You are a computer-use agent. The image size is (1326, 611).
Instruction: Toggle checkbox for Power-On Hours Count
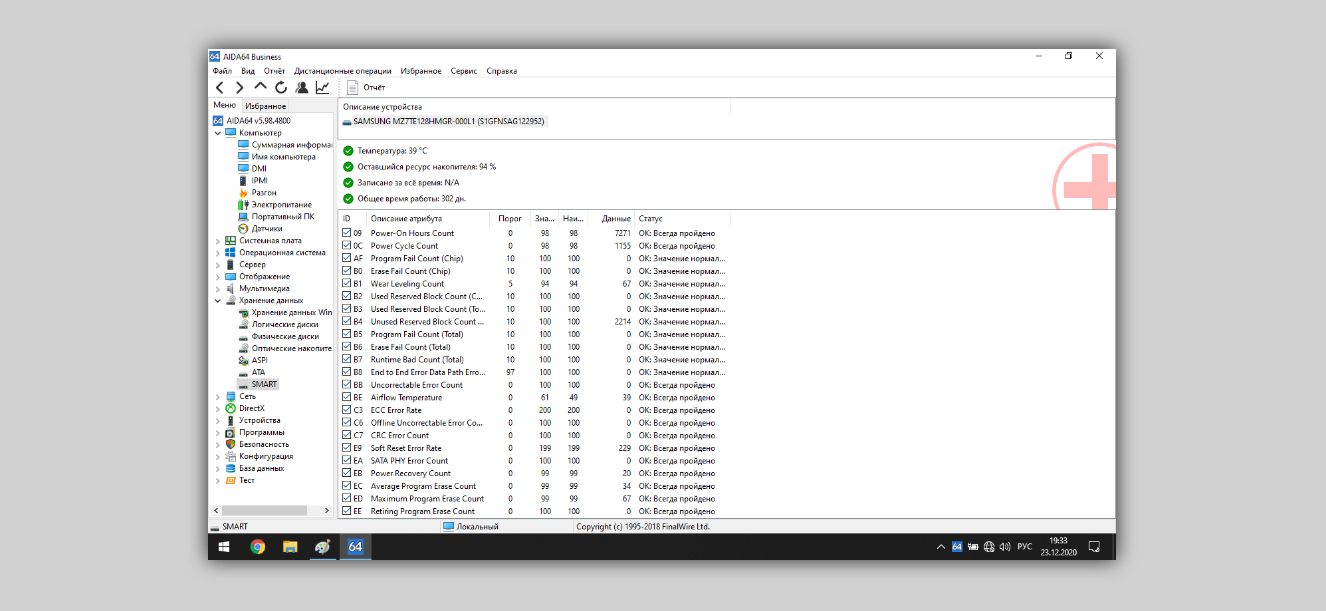click(x=346, y=233)
